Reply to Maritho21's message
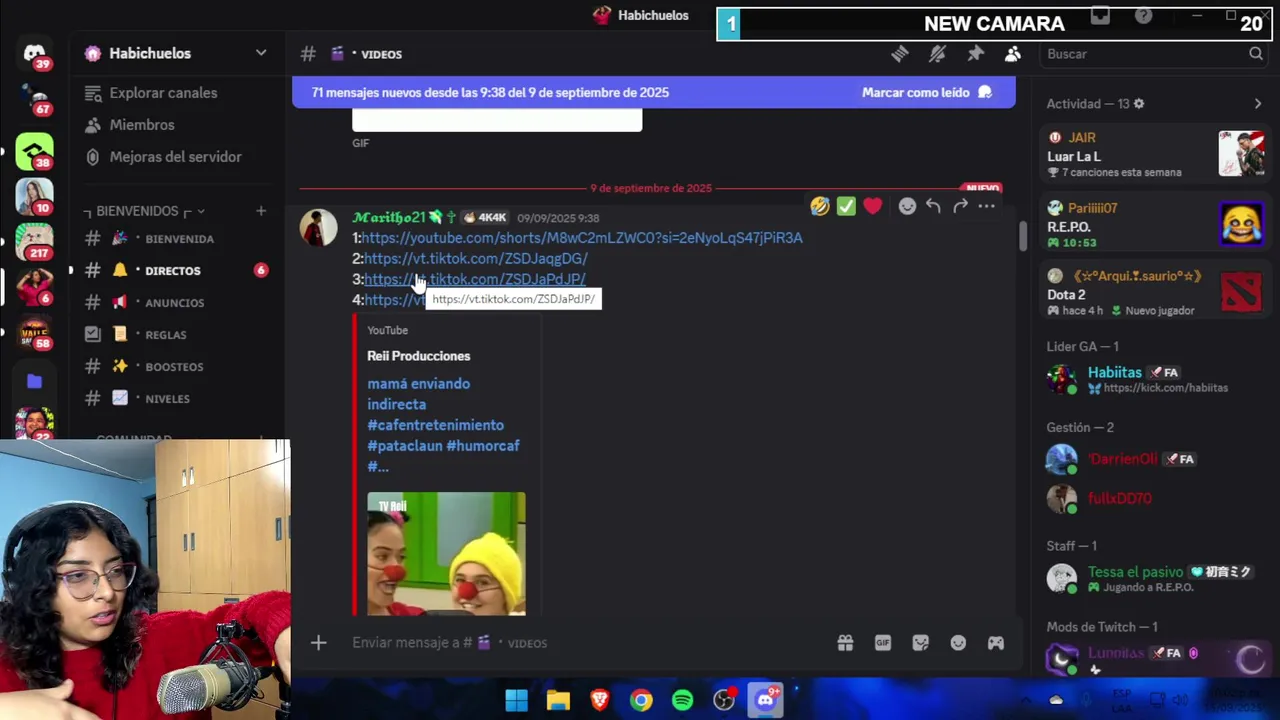This screenshot has height=720, width=1280. 933,206
